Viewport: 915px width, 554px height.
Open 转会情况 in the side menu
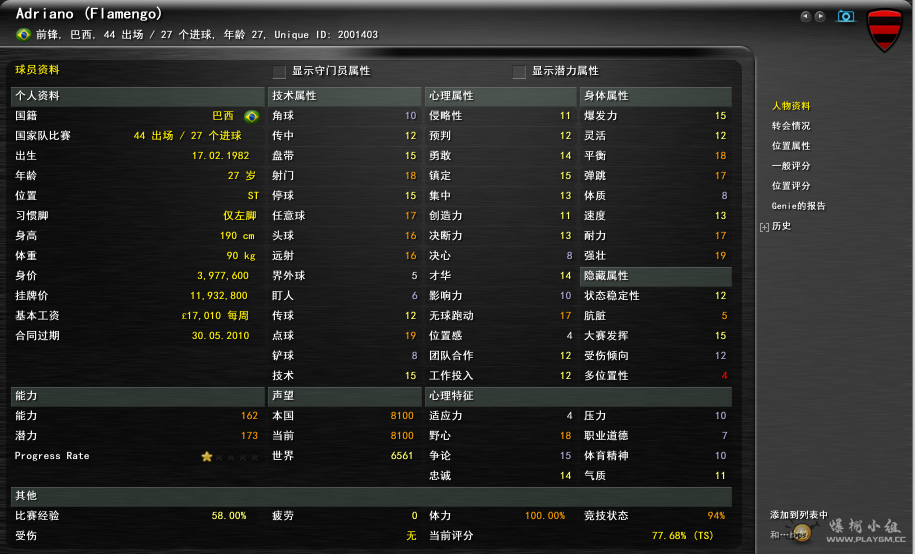point(791,126)
